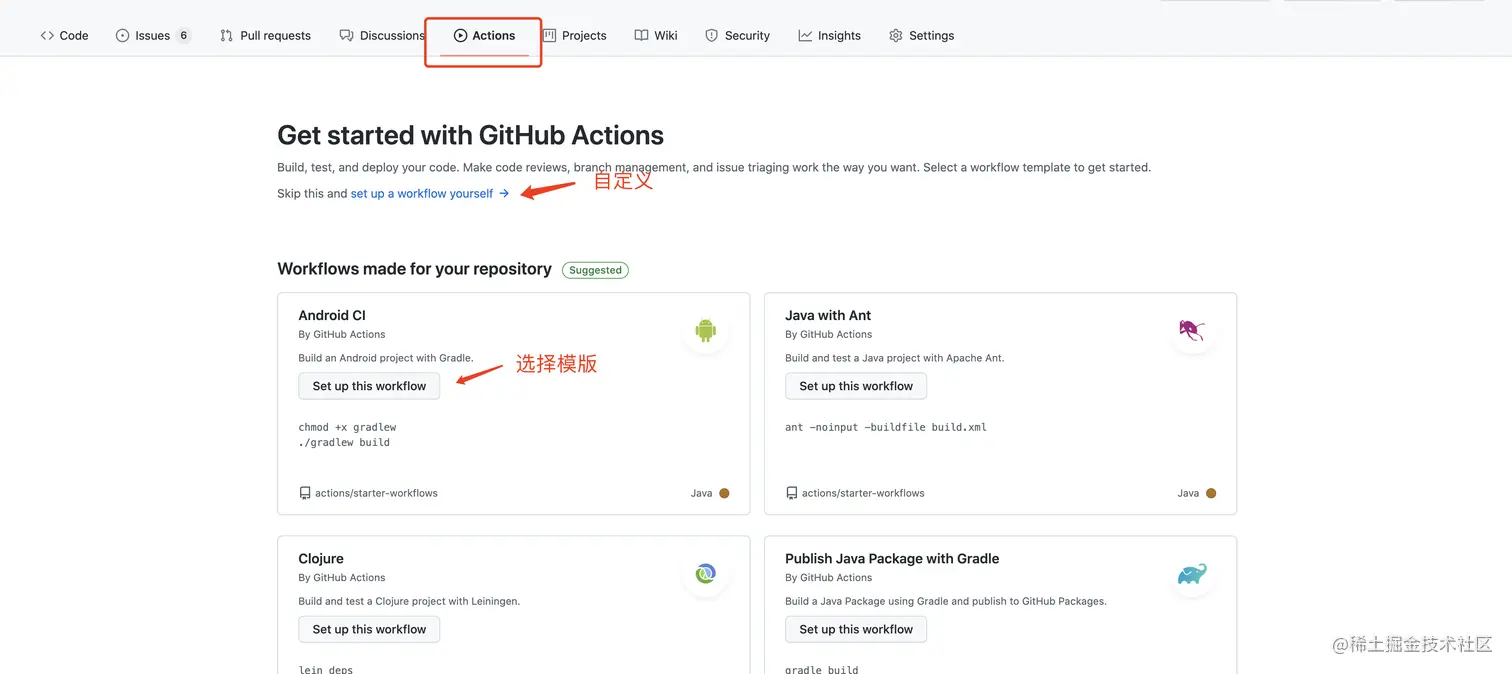Viewport: 1512px width, 674px height.
Task: Click Publish Java Package with Gradle title
Action: coord(892,558)
